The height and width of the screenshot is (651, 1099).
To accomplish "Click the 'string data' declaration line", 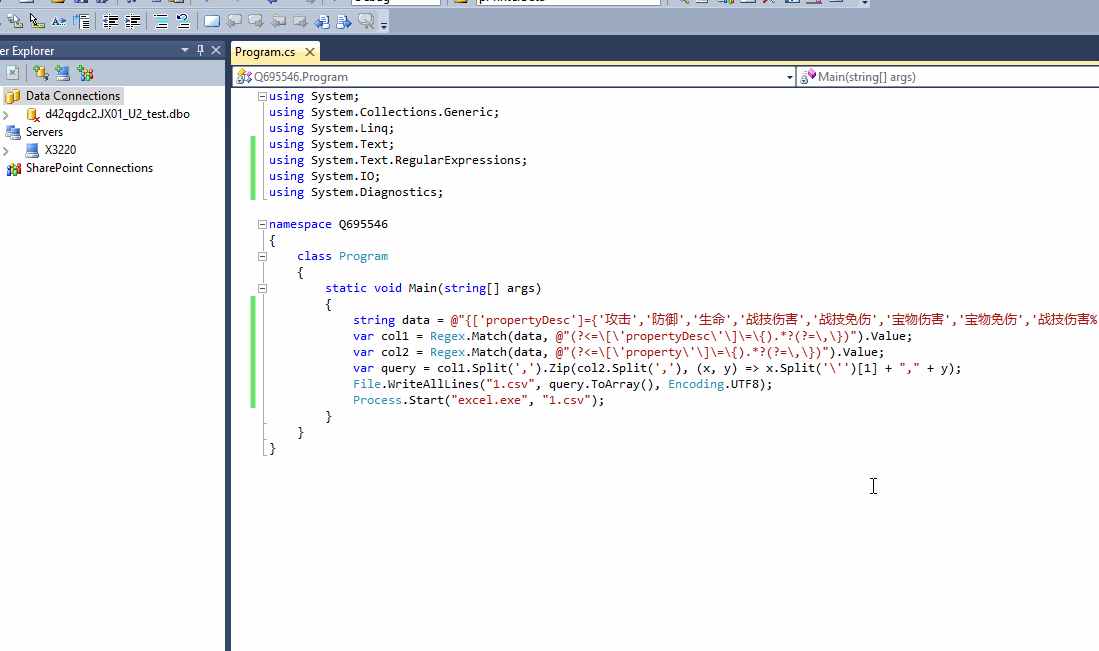I will click(x=725, y=320).
